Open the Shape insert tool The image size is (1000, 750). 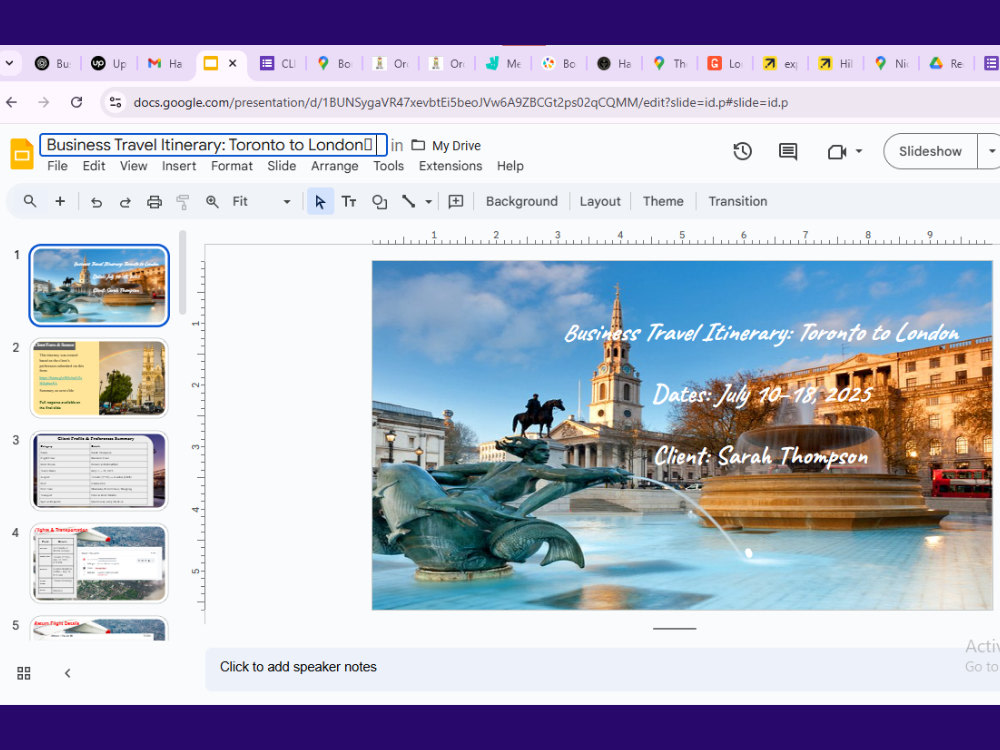click(379, 202)
